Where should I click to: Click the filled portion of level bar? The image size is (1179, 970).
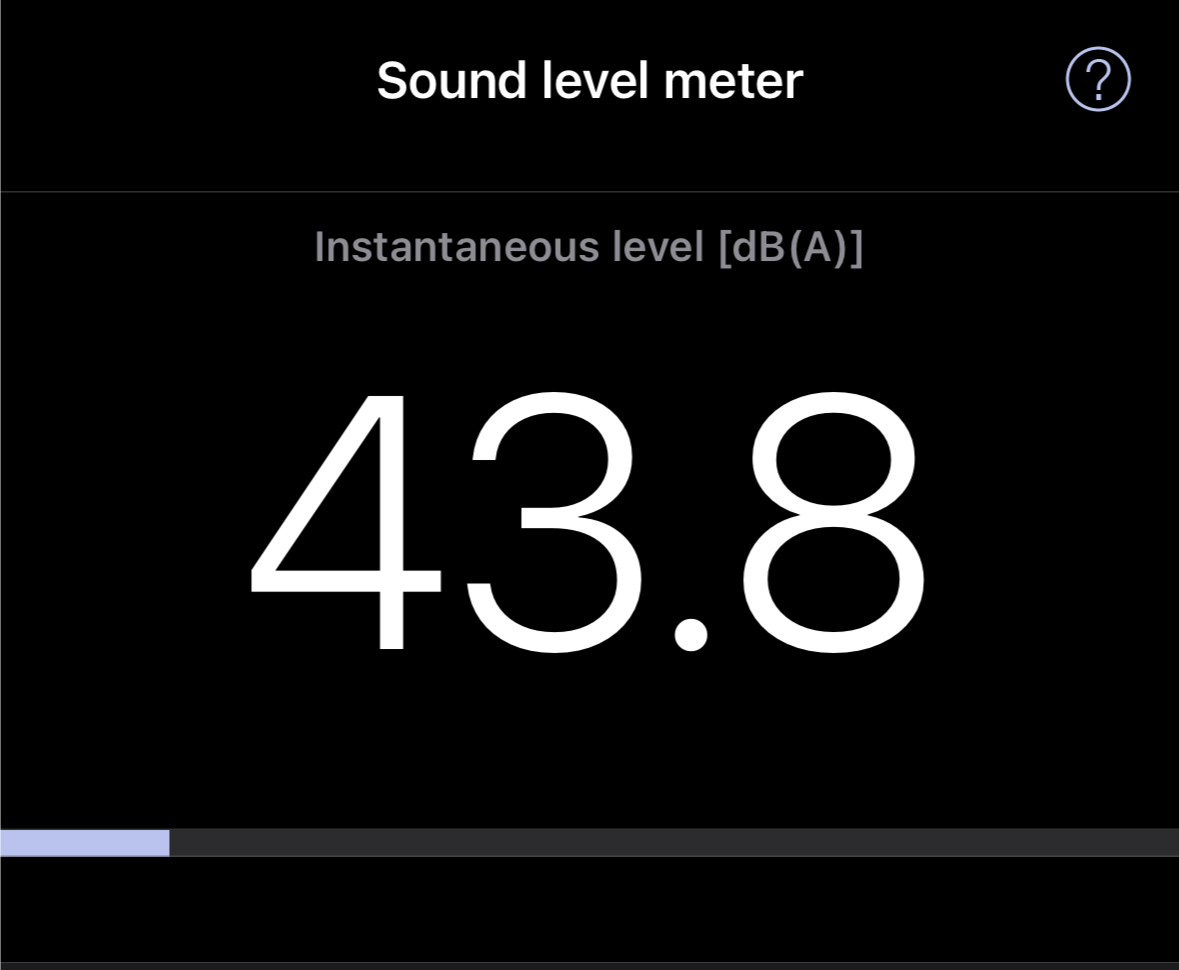pyautogui.click(x=84, y=843)
